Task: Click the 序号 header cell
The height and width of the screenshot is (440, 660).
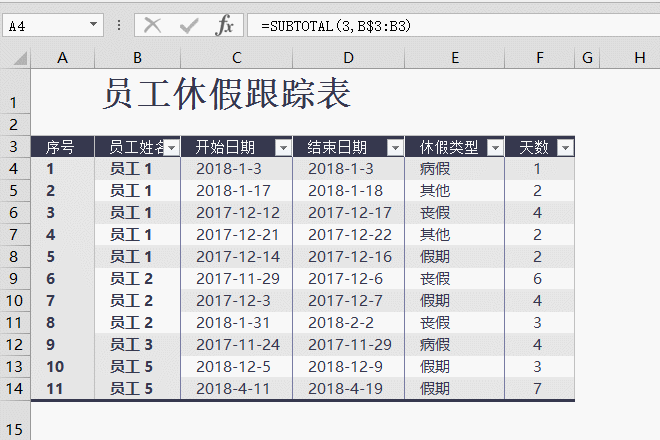Action: 62,147
